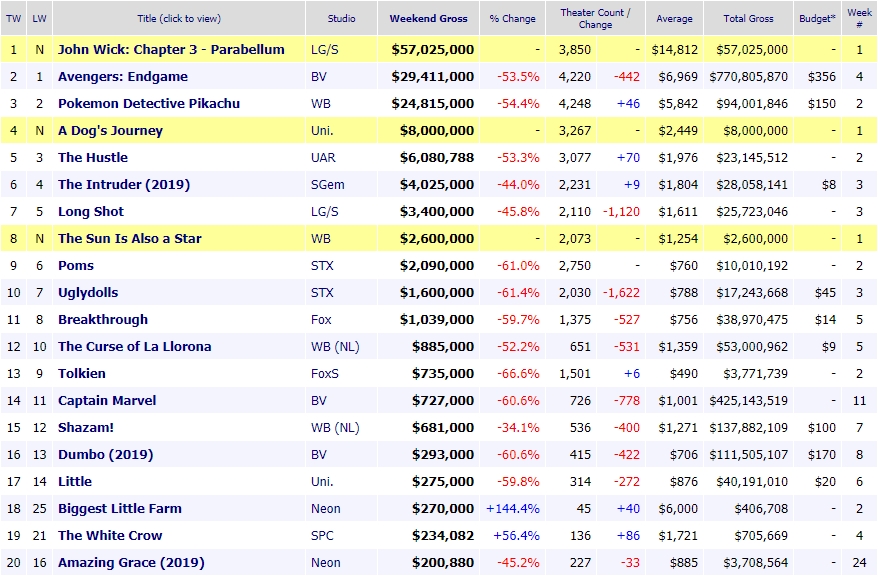
Task: Click the A Dog's Journey title
Action: tap(110, 130)
